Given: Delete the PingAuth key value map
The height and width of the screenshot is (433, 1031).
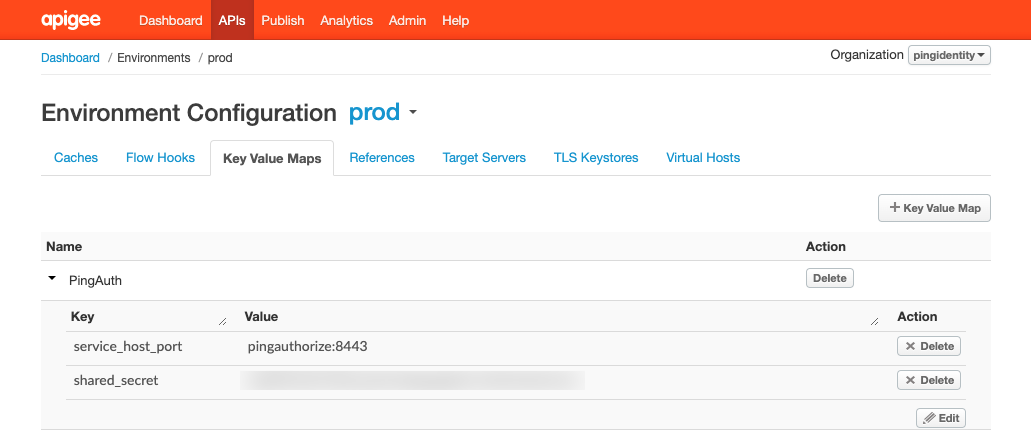Looking at the screenshot, I should coord(829,278).
